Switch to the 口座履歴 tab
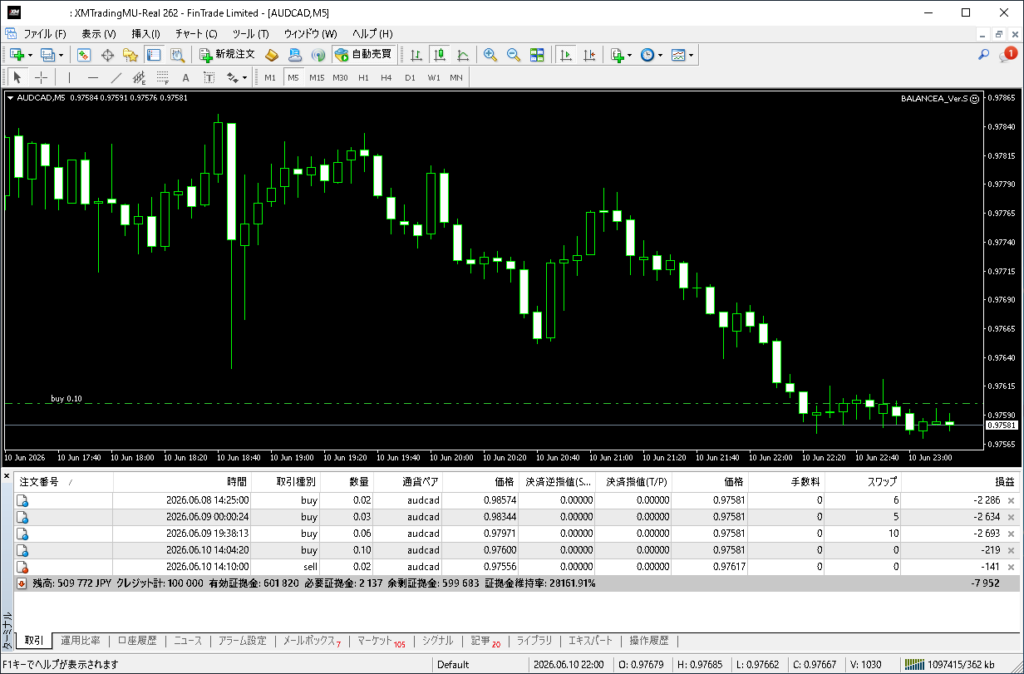The height and width of the screenshot is (674, 1024). pos(137,641)
